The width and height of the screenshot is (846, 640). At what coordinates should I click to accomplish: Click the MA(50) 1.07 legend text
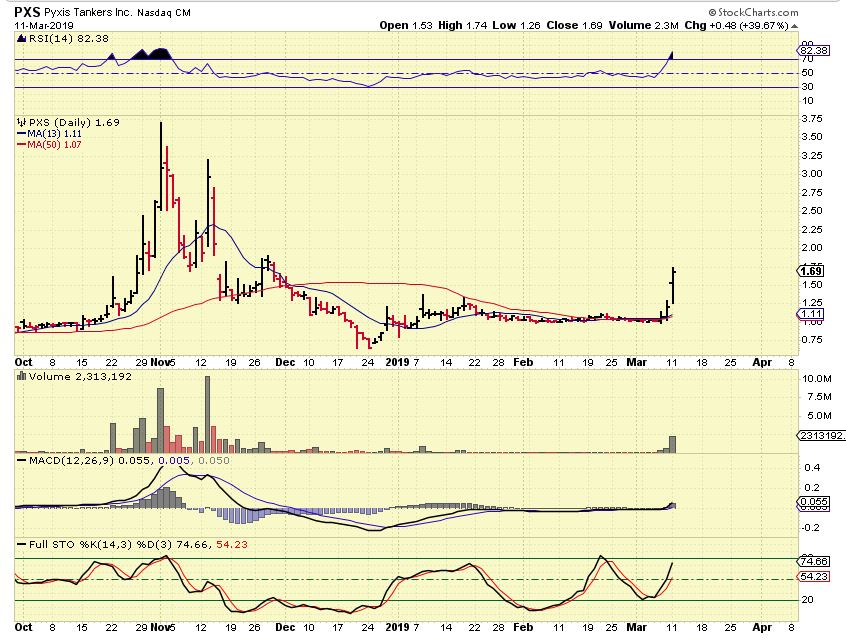(x=54, y=145)
